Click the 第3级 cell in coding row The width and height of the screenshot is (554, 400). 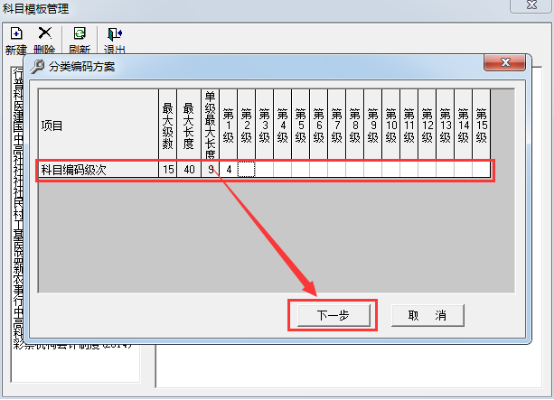click(x=264, y=170)
